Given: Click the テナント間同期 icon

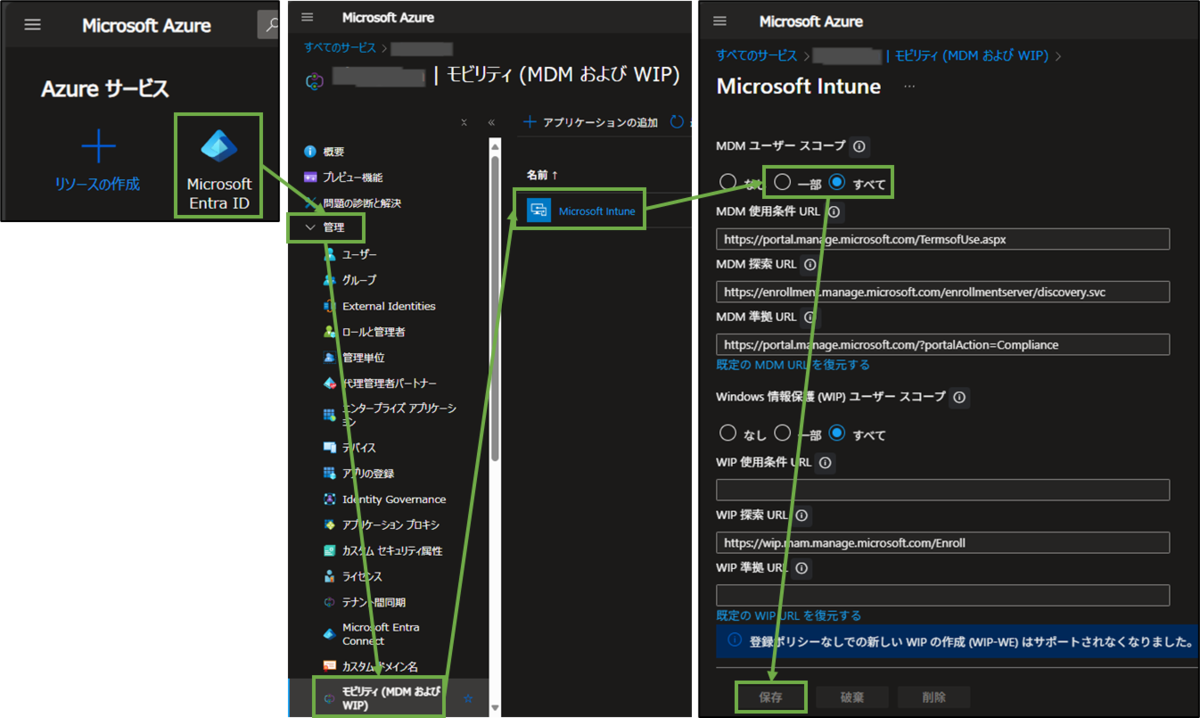Looking at the screenshot, I should (x=330, y=602).
